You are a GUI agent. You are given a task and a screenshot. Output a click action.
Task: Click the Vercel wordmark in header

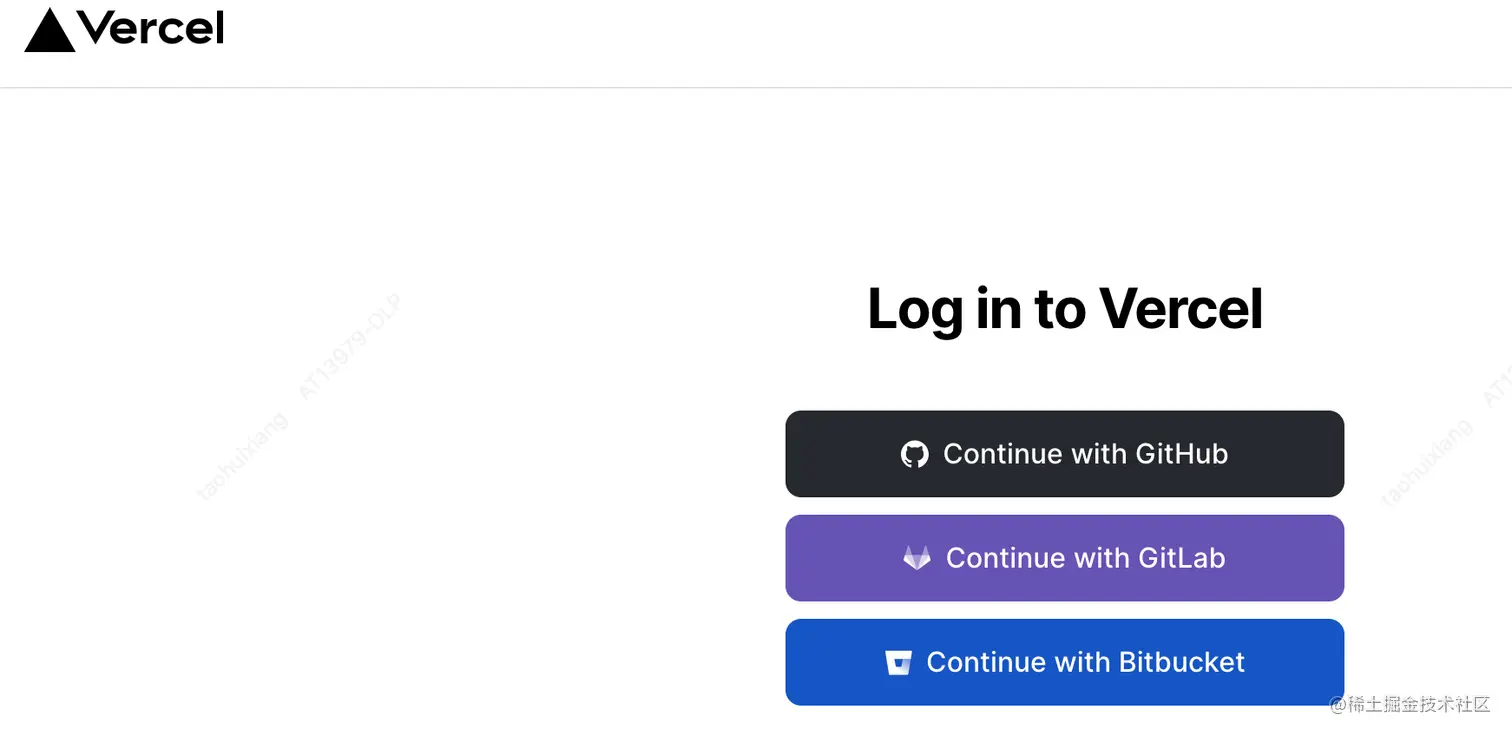click(x=150, y=29)
